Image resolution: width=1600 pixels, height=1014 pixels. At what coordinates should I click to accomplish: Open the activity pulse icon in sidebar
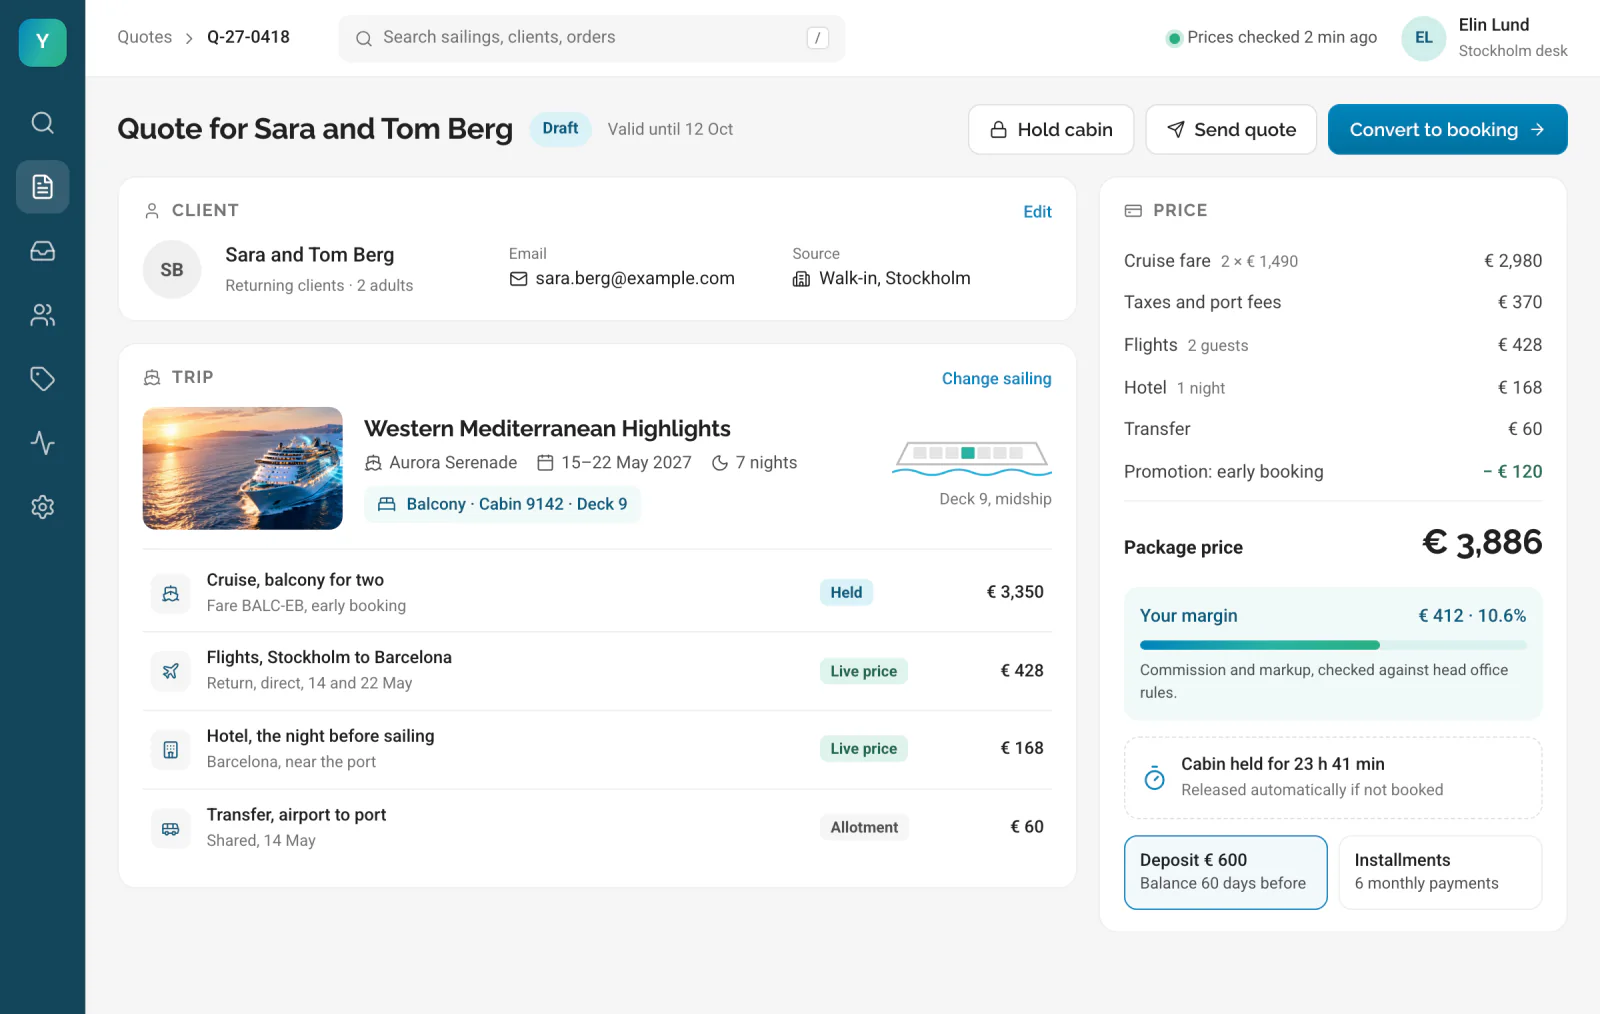pyautogui.click(x=42, y=443)
